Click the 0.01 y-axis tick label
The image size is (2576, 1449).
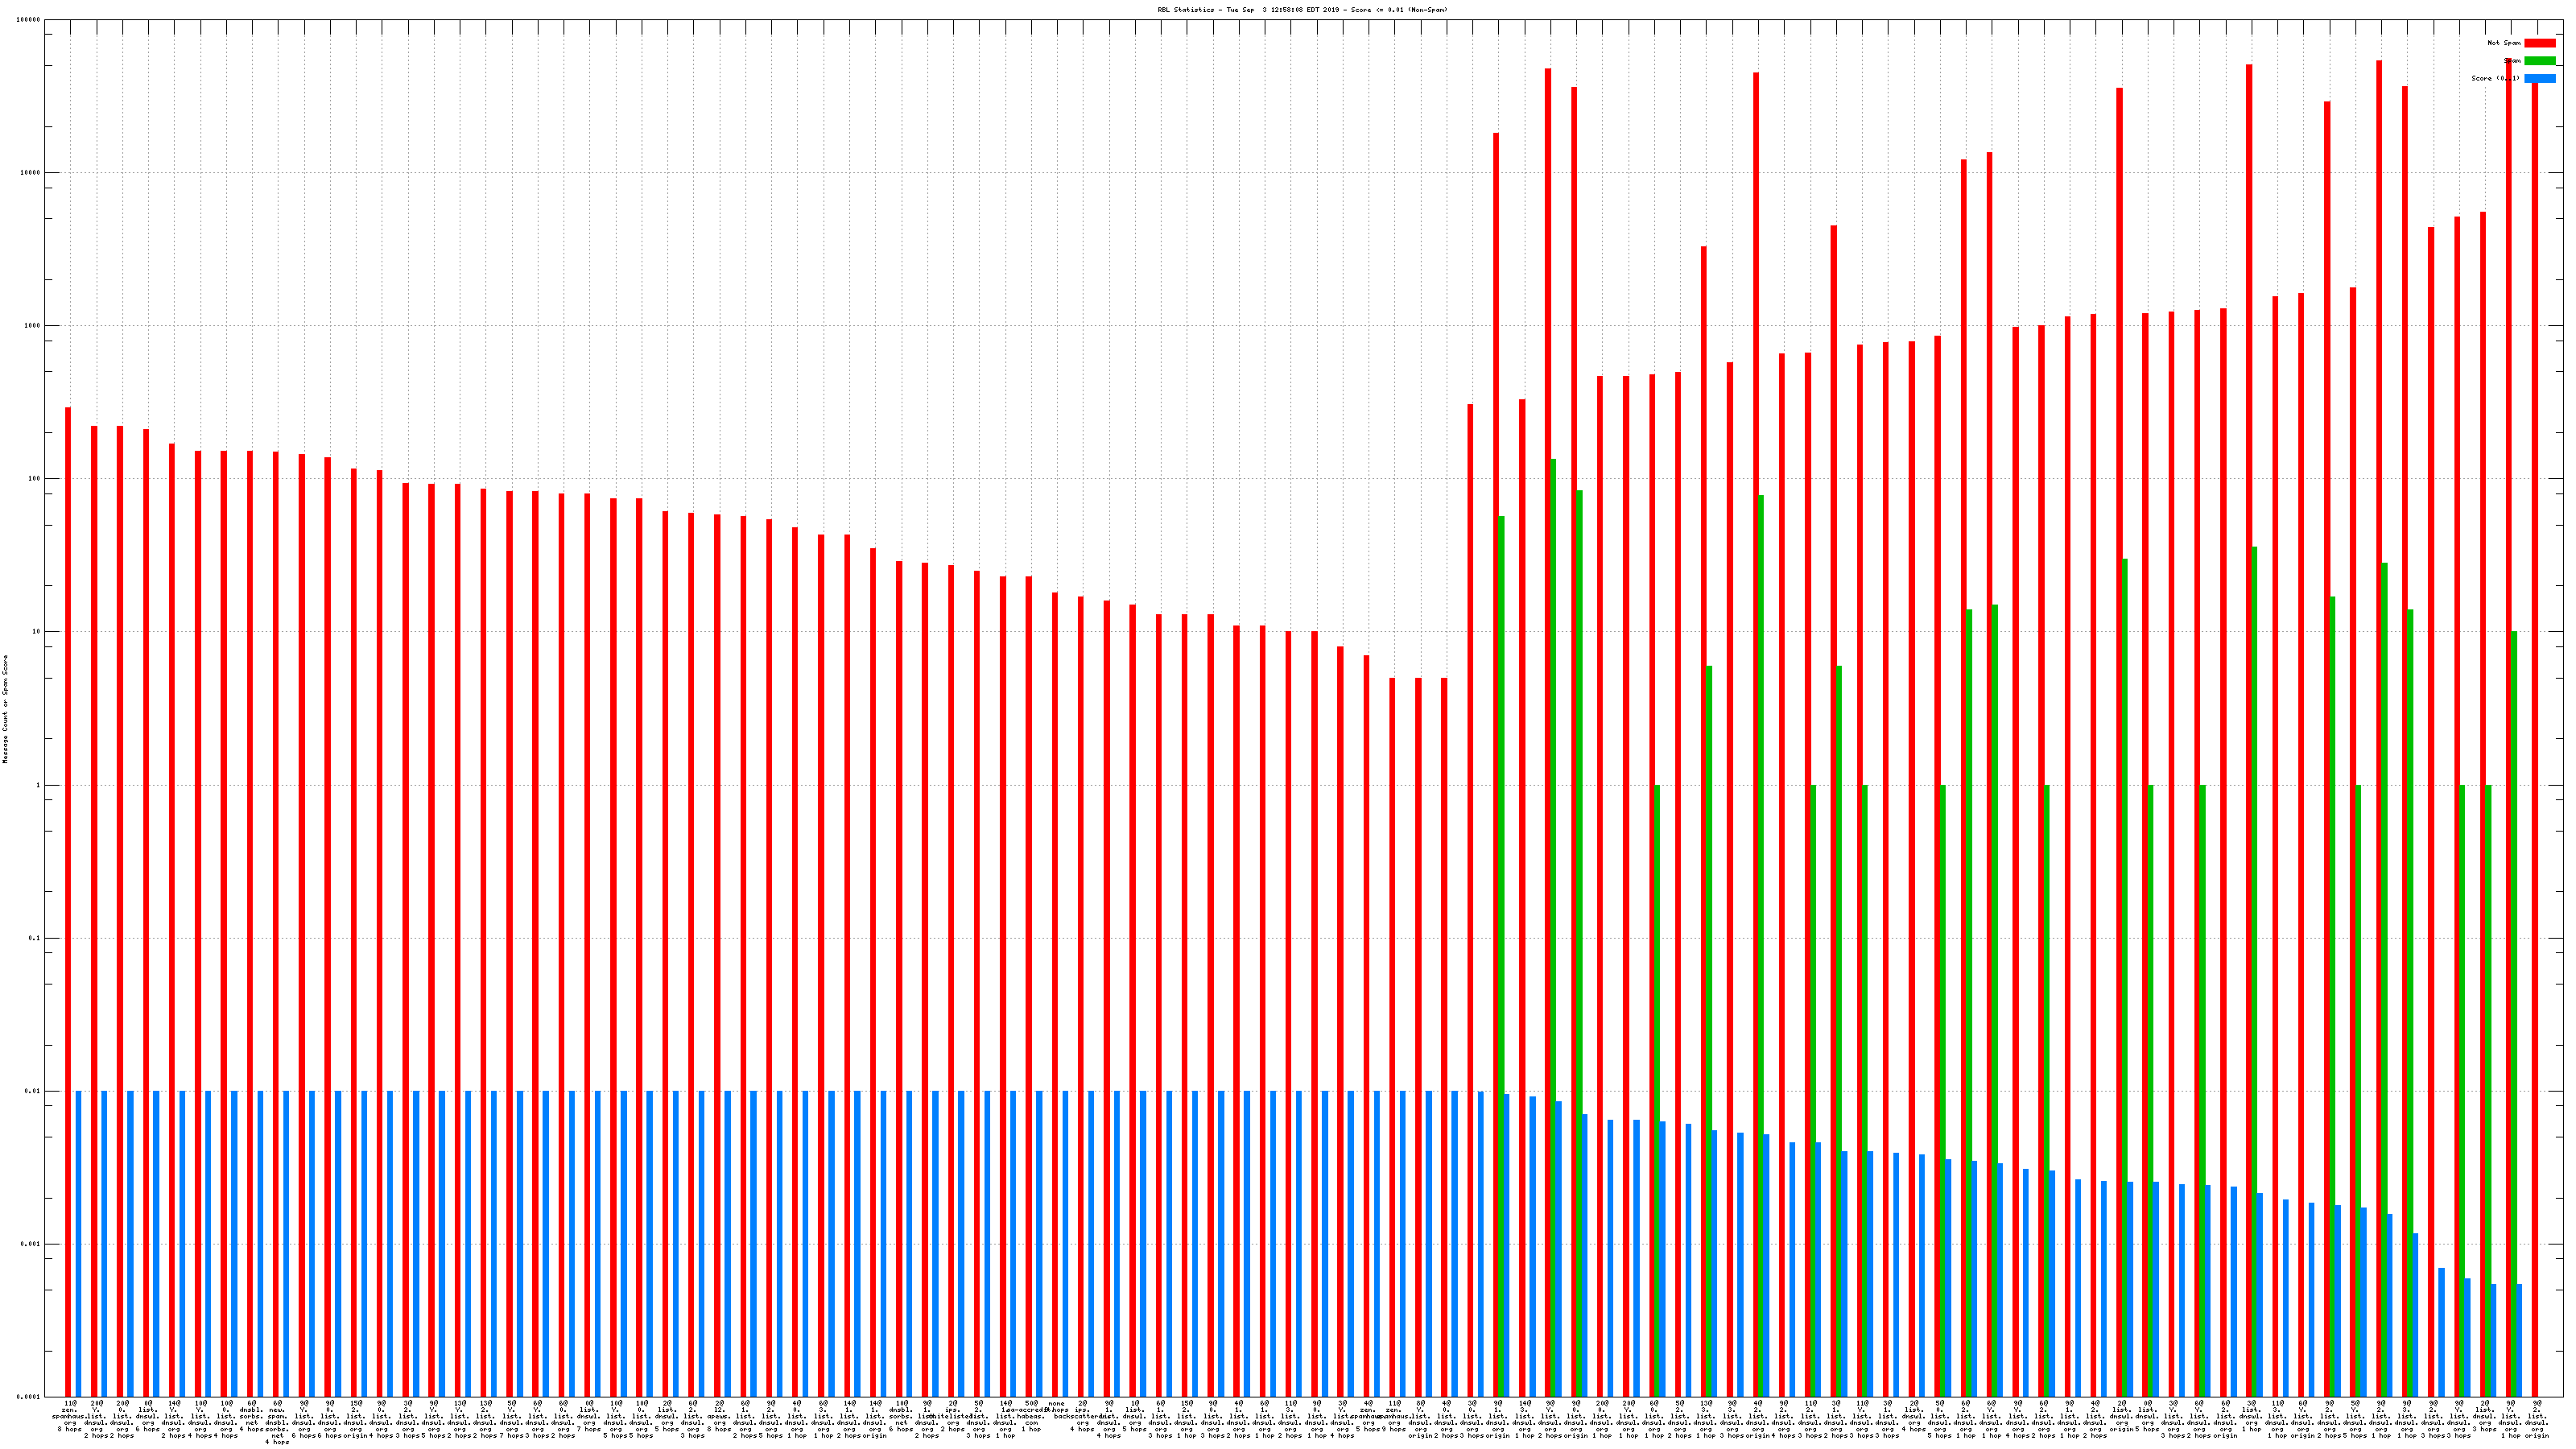pyautogui.click(x=32, y=1091)
